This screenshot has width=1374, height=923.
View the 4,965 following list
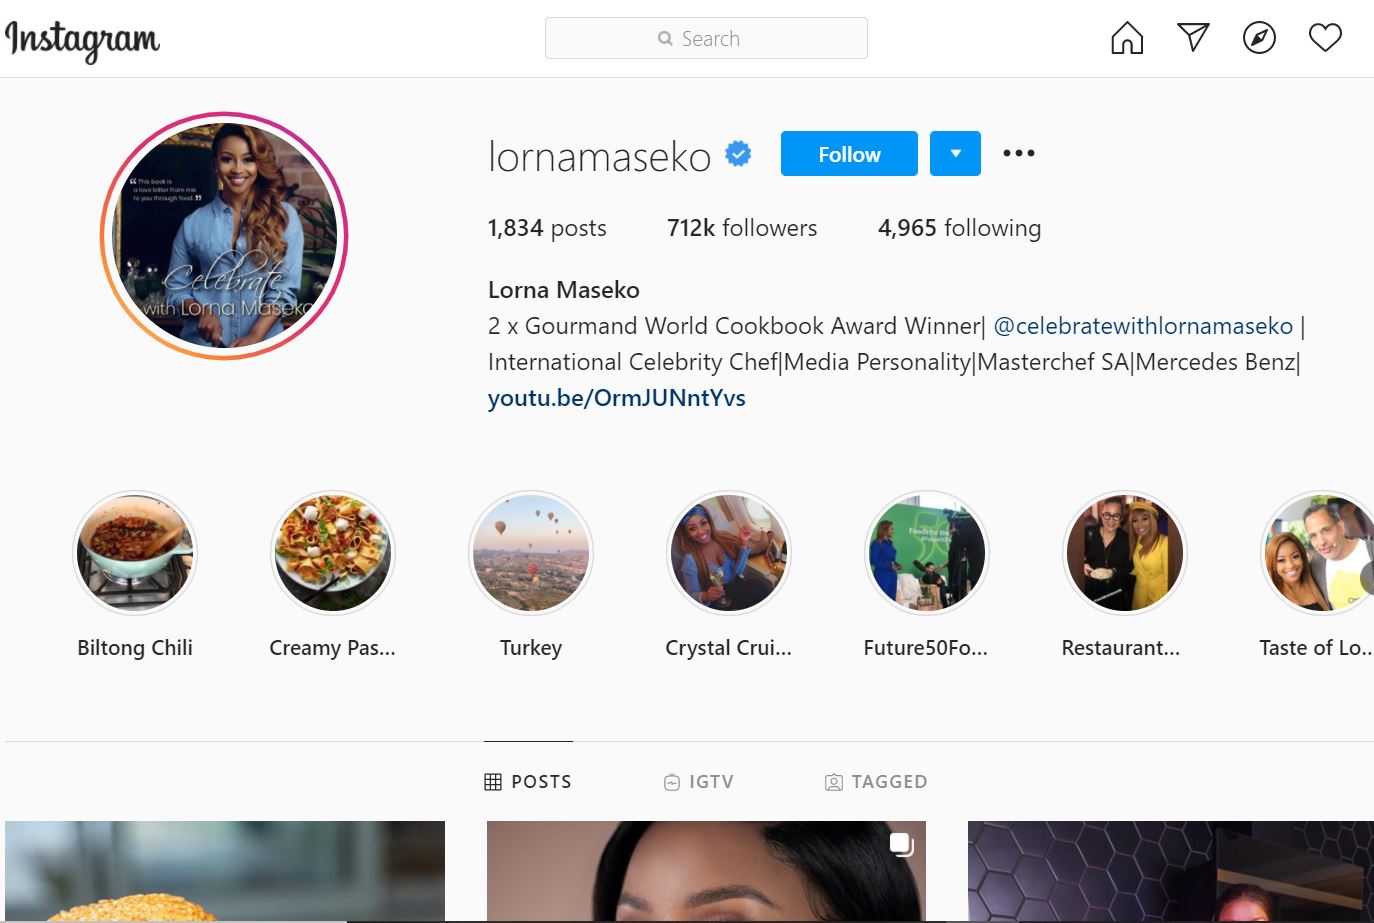click(x=959, y=228)
